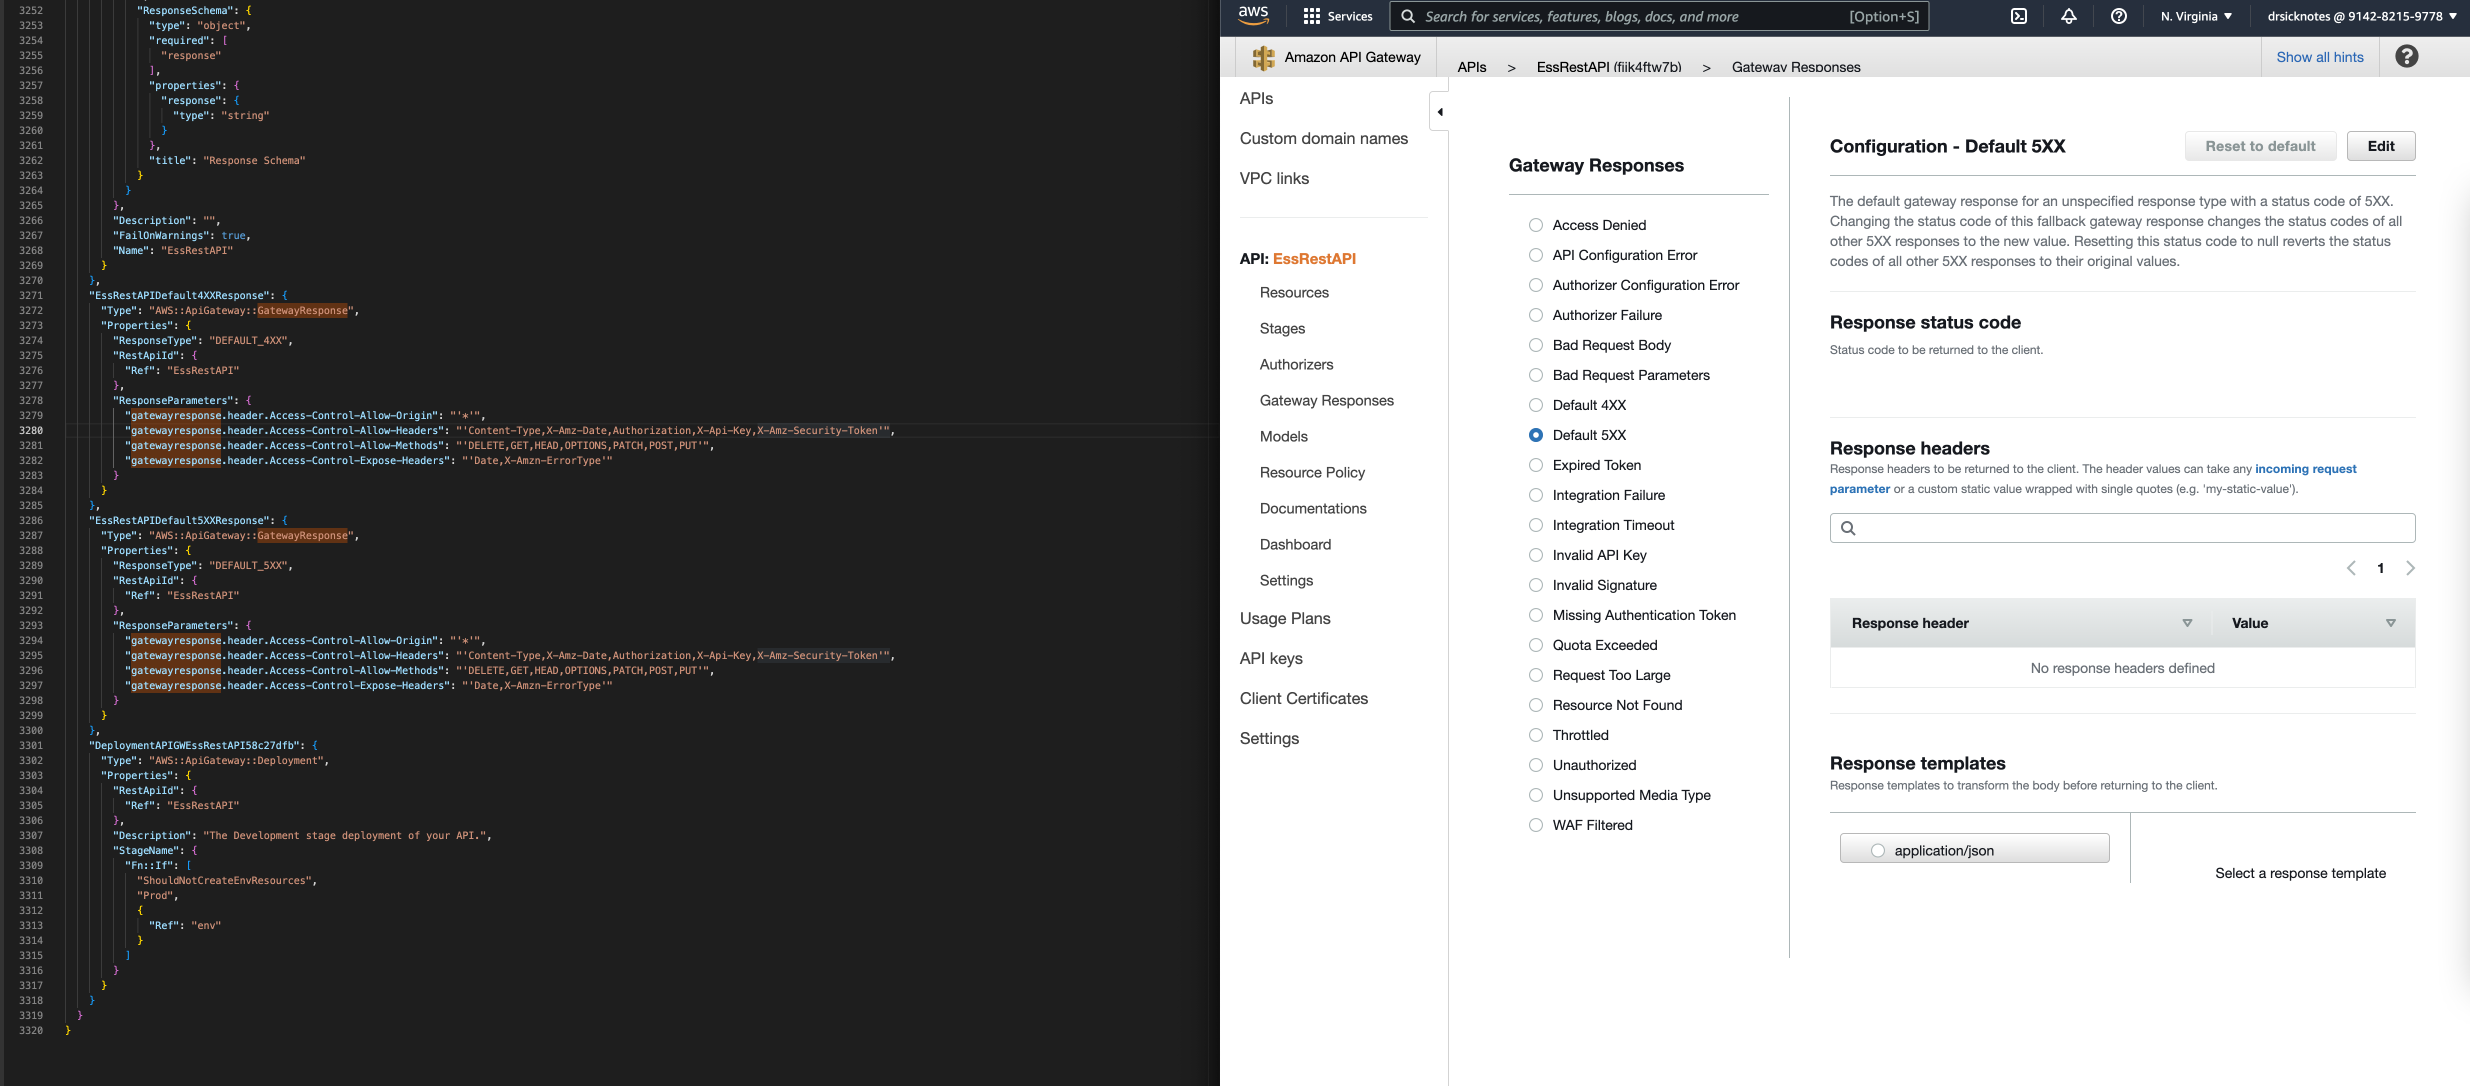Launch AWS CloudShell from the top bar
This screenshot has width=2470, height=1086.
[2020, 16]
